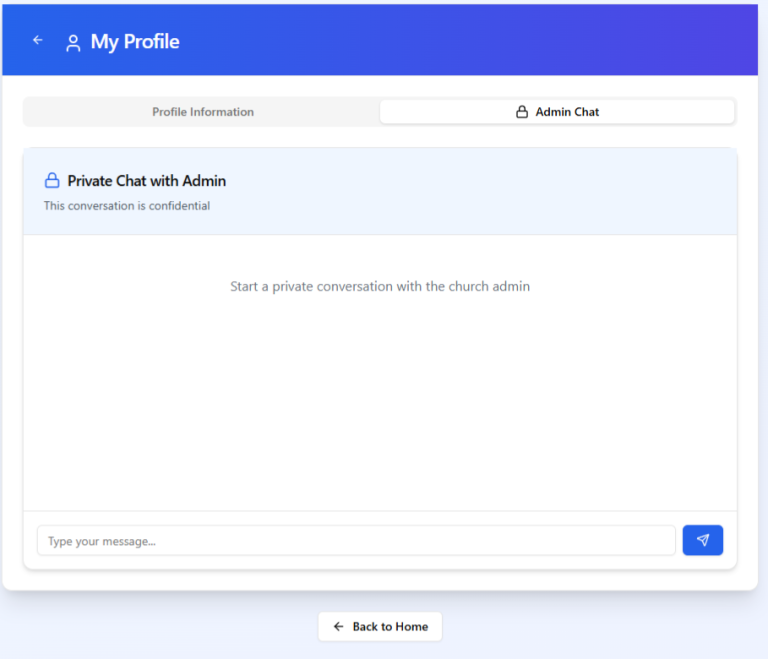Click the blue lock icon beside Private Chat
The height and width of the screenshot is (659, 768).
[52, 181]
